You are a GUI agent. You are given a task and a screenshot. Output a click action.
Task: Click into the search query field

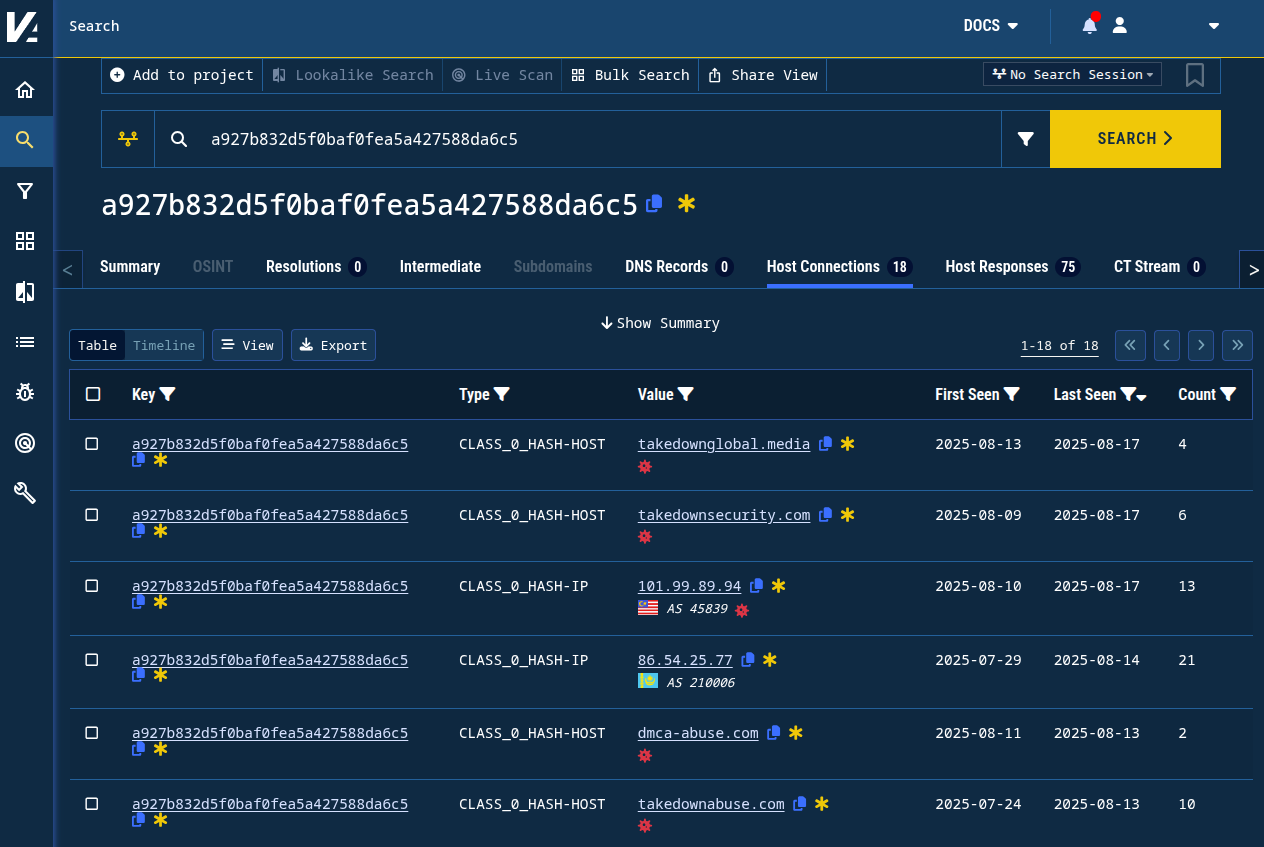(600, 139)
